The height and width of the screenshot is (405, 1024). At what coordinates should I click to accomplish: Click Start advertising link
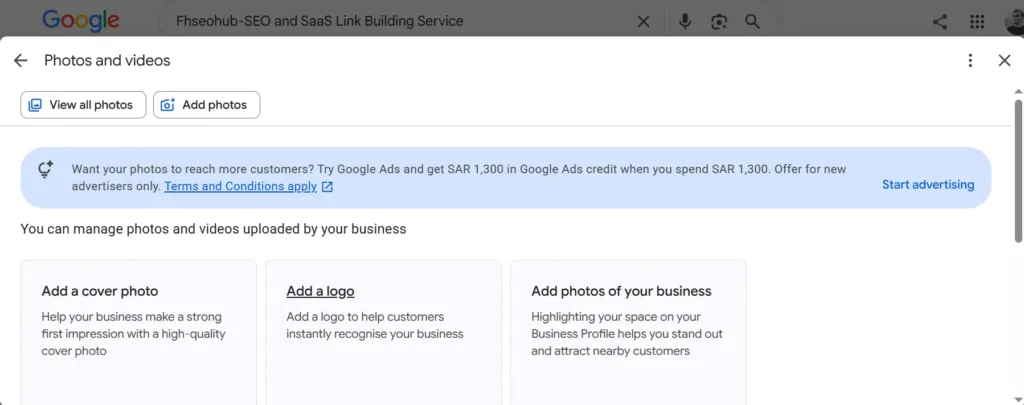pyautogui.click(x=928, y=184)
